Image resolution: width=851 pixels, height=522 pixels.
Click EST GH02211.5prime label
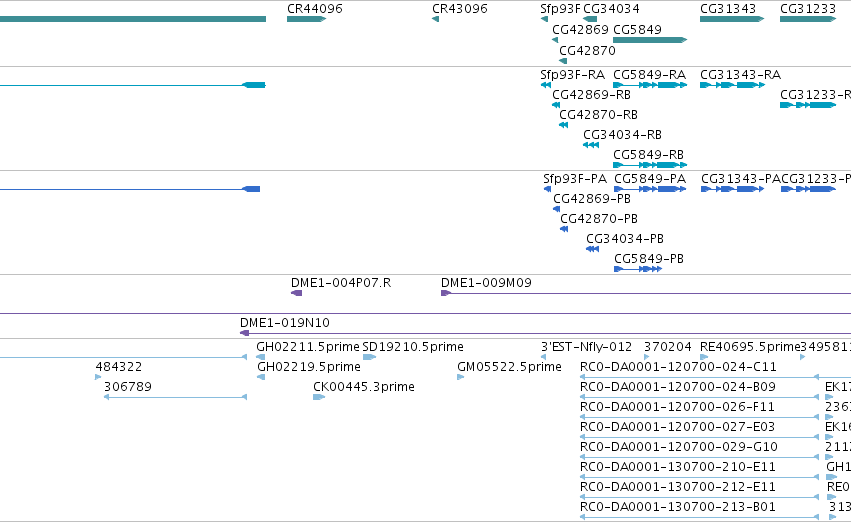click(308, 347)
